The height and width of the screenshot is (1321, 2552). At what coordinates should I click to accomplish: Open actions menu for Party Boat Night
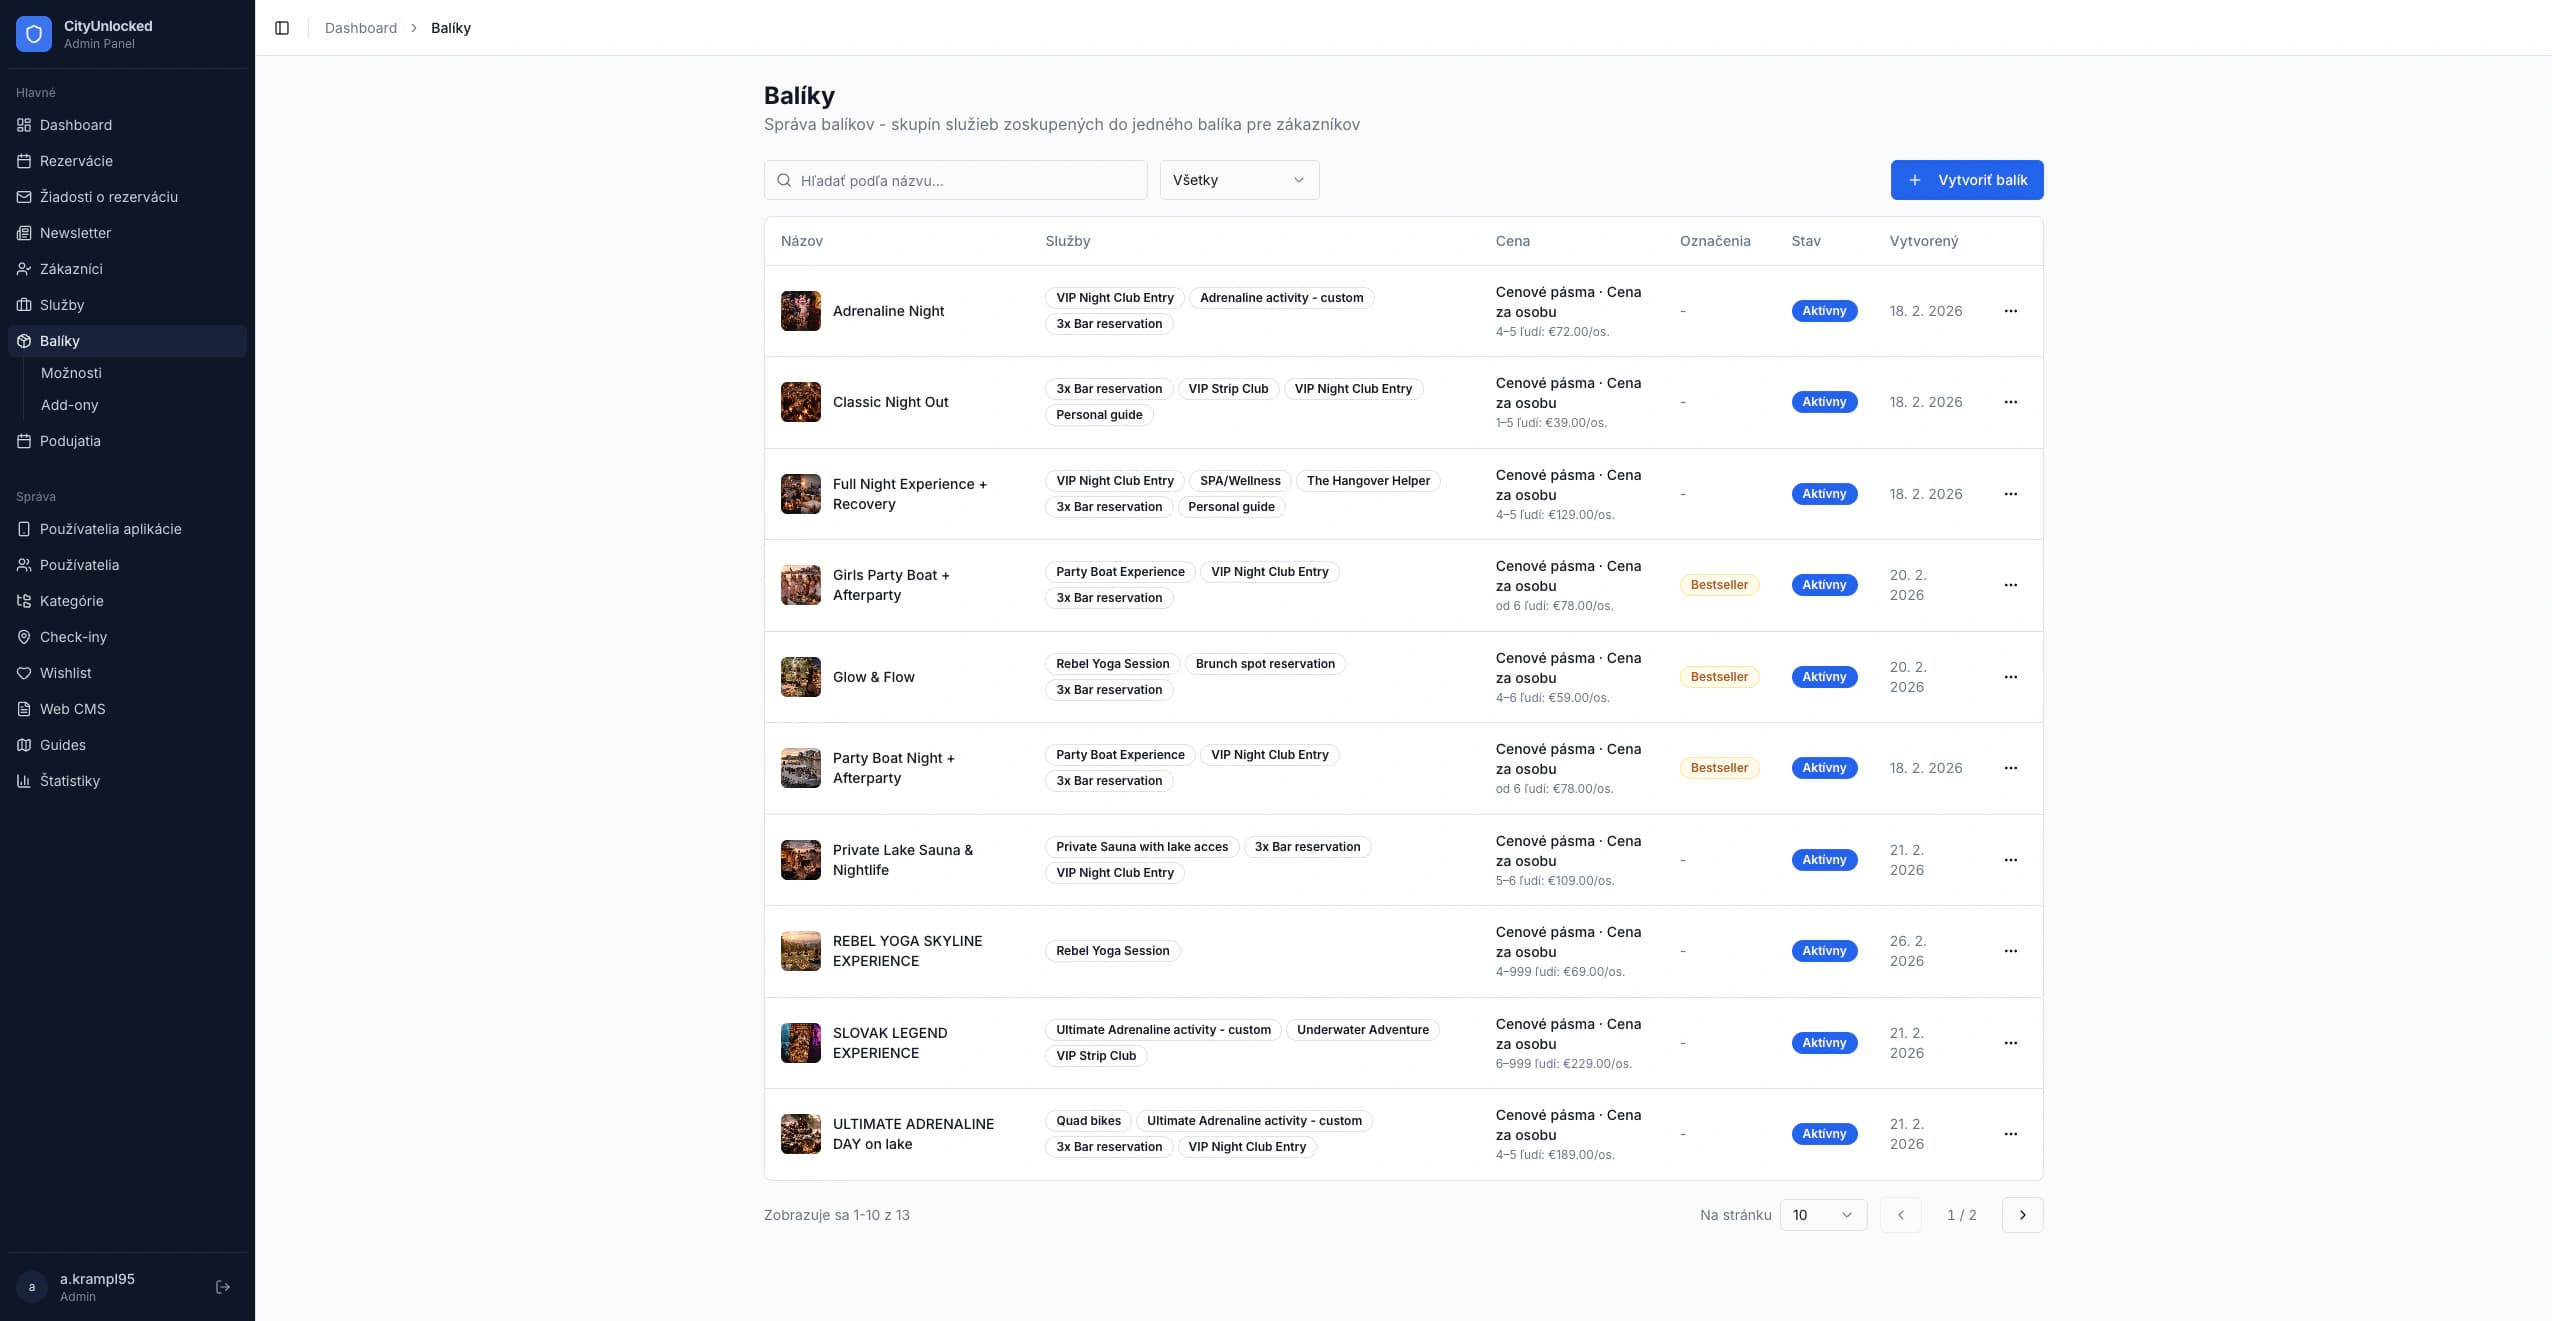tap(2011, 768)
